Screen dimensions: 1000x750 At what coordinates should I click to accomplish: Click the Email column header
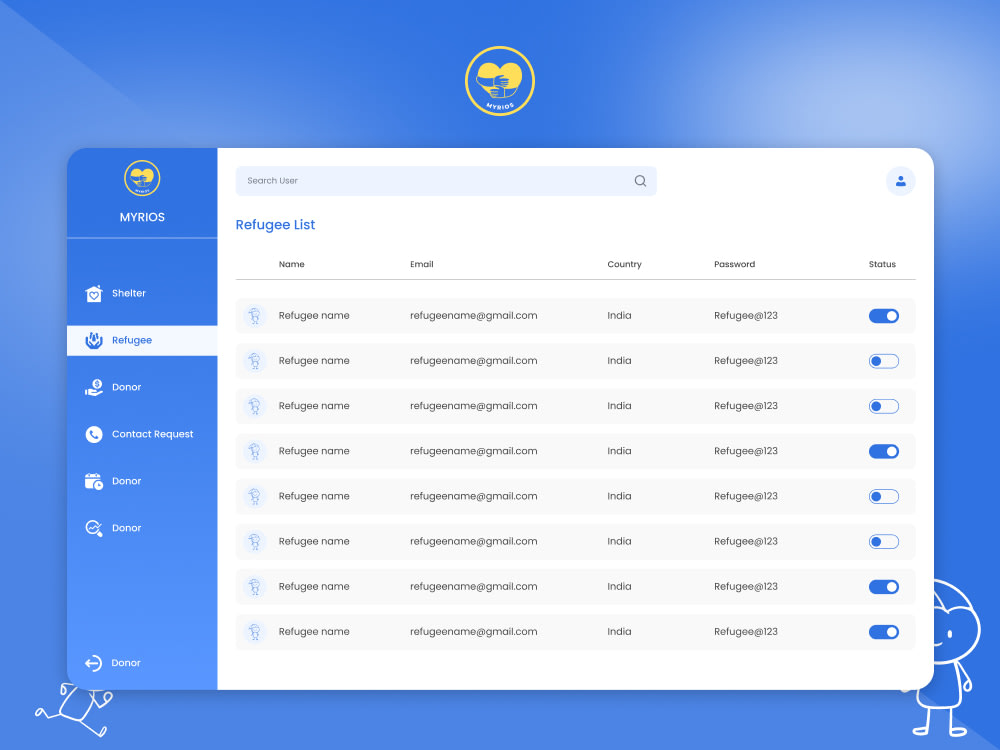coord(422,264)
